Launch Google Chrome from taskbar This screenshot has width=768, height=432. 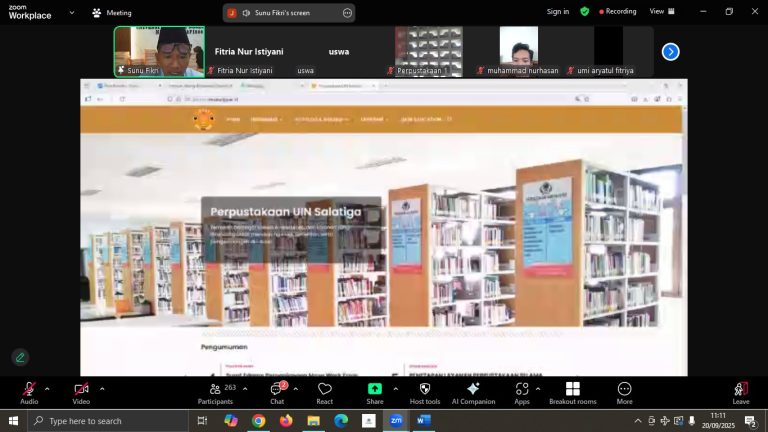pos(259,421)
